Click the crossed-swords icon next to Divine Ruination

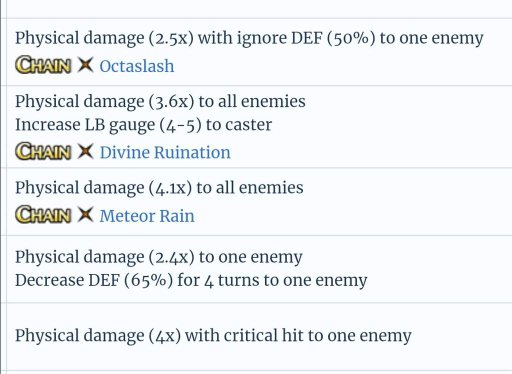(85, 151)
